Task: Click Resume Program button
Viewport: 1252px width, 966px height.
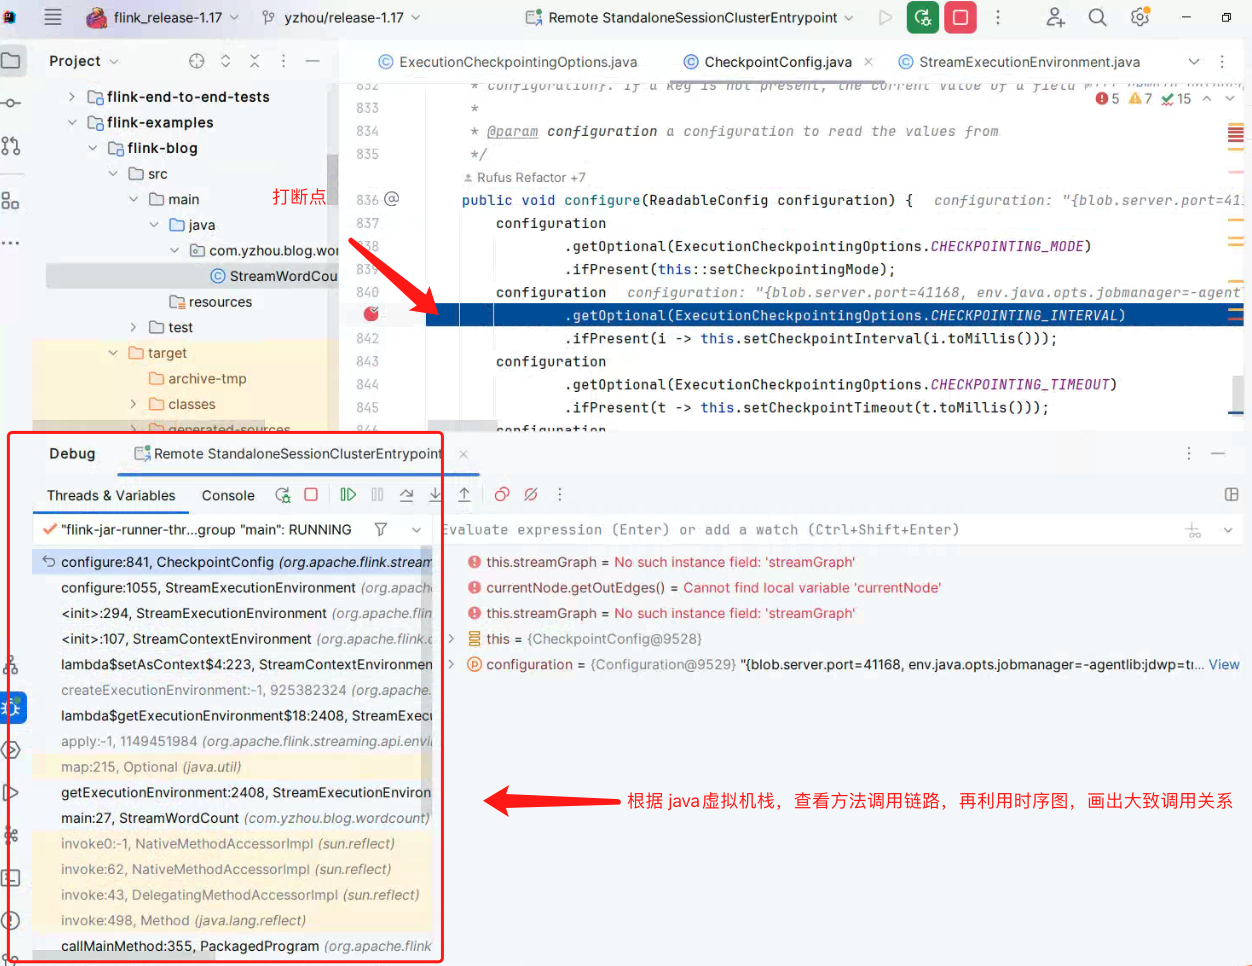Action: (x=348, y=495)
